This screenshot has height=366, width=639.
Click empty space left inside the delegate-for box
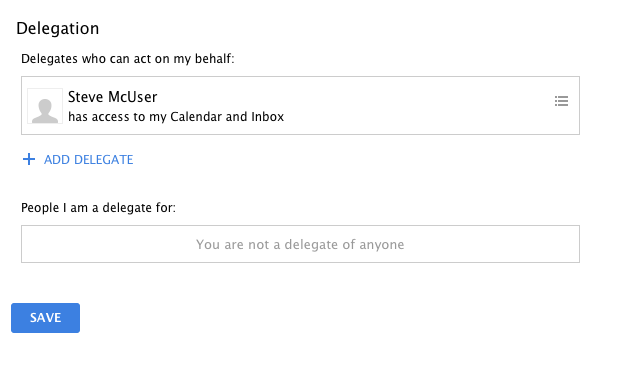(106, 244)
